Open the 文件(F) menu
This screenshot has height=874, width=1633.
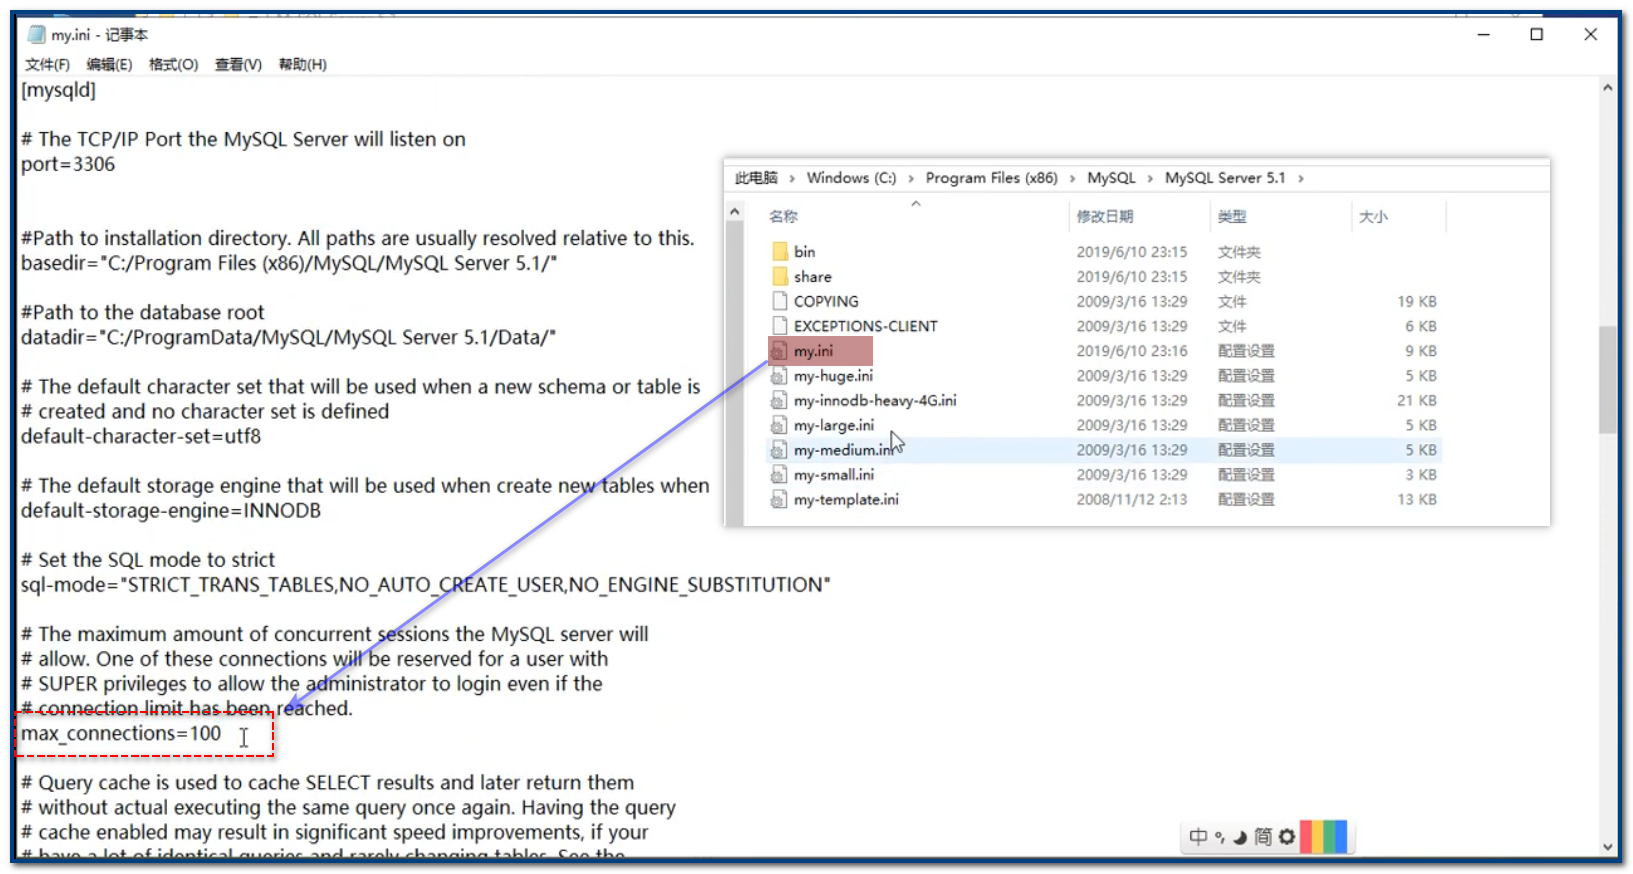(x=47, y=64)
